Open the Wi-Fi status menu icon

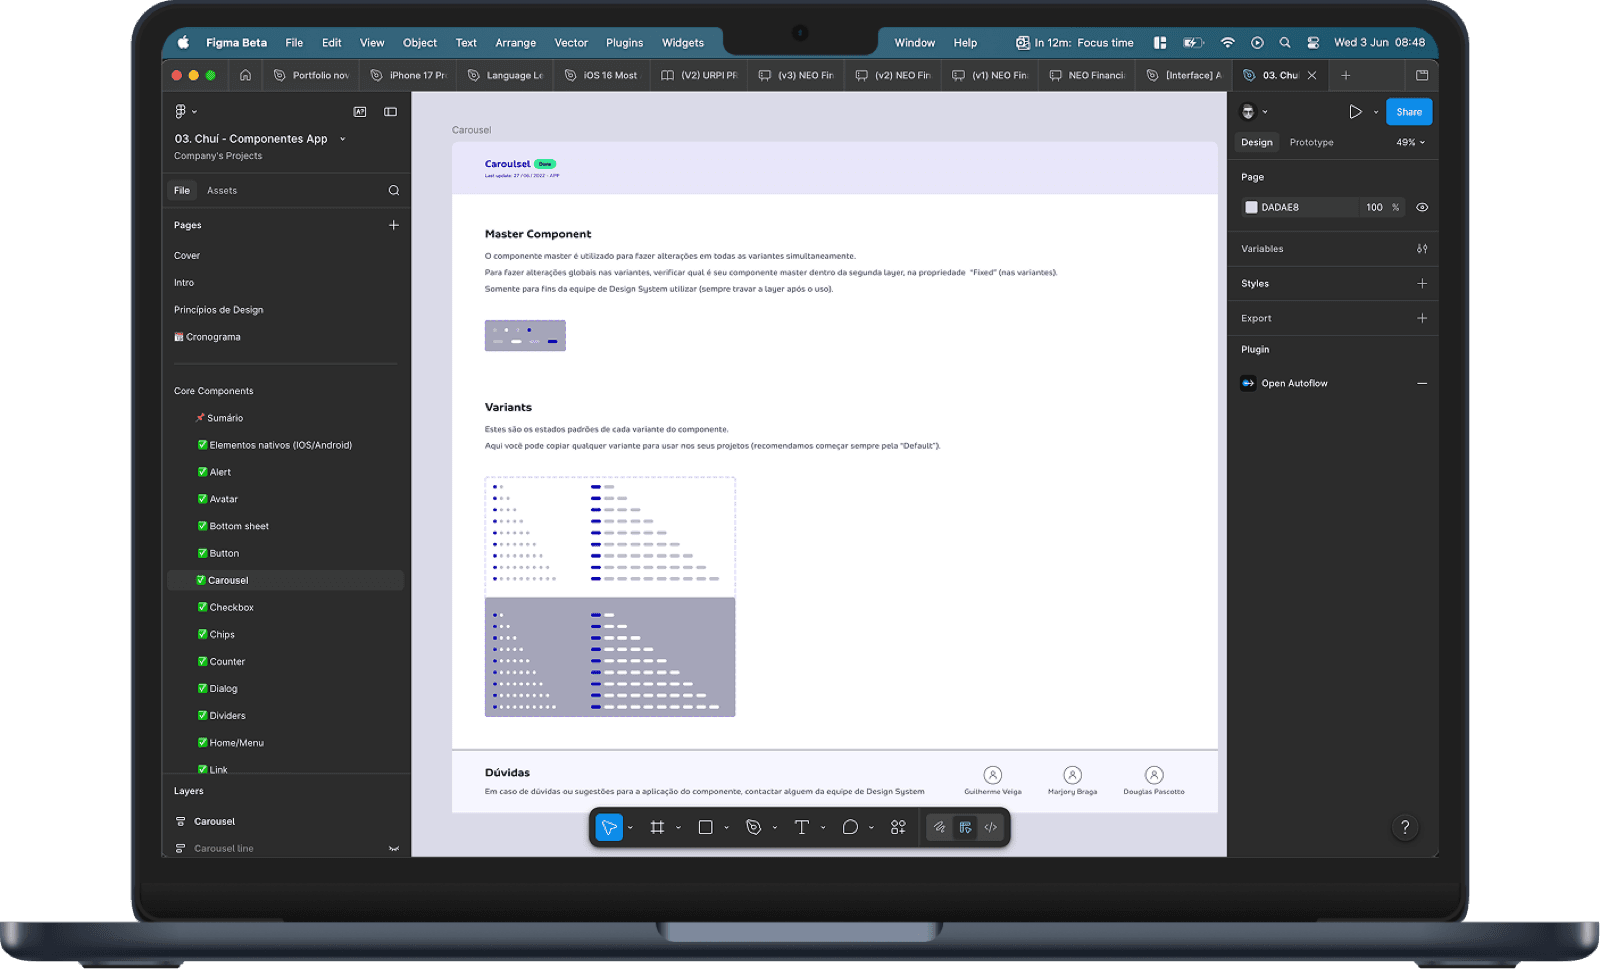coord(1227,43)
